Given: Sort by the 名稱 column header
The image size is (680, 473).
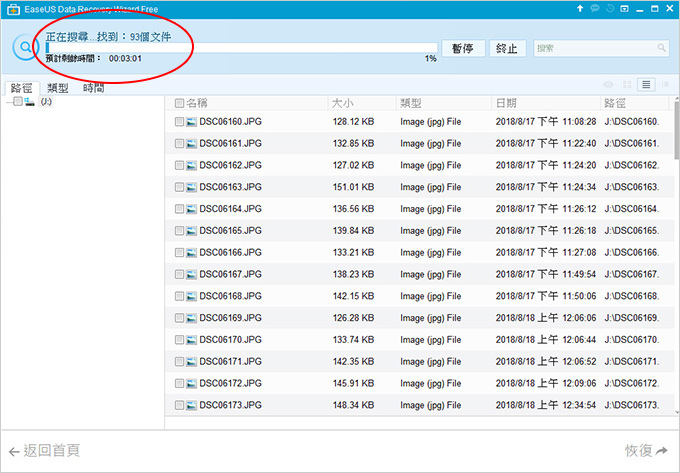Looking at the screenshot, I should coord(197,103).
